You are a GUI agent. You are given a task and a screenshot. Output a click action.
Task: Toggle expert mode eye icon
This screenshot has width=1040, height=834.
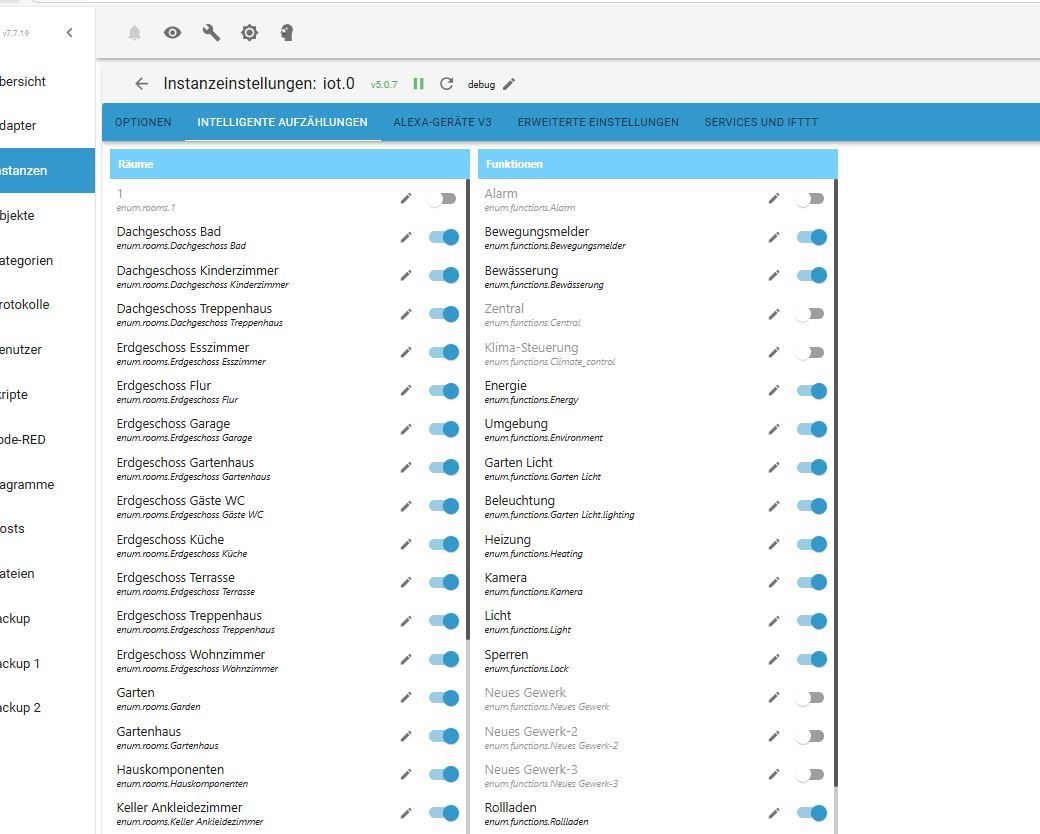[172, 33]
